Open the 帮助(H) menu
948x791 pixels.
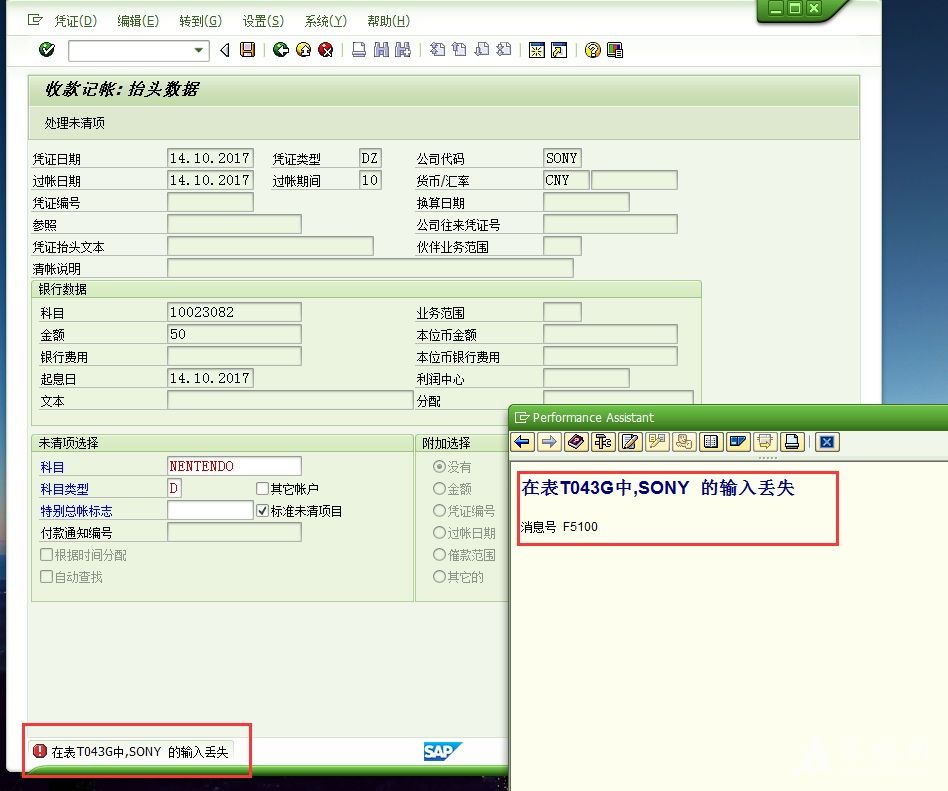(x=389, y=21)
